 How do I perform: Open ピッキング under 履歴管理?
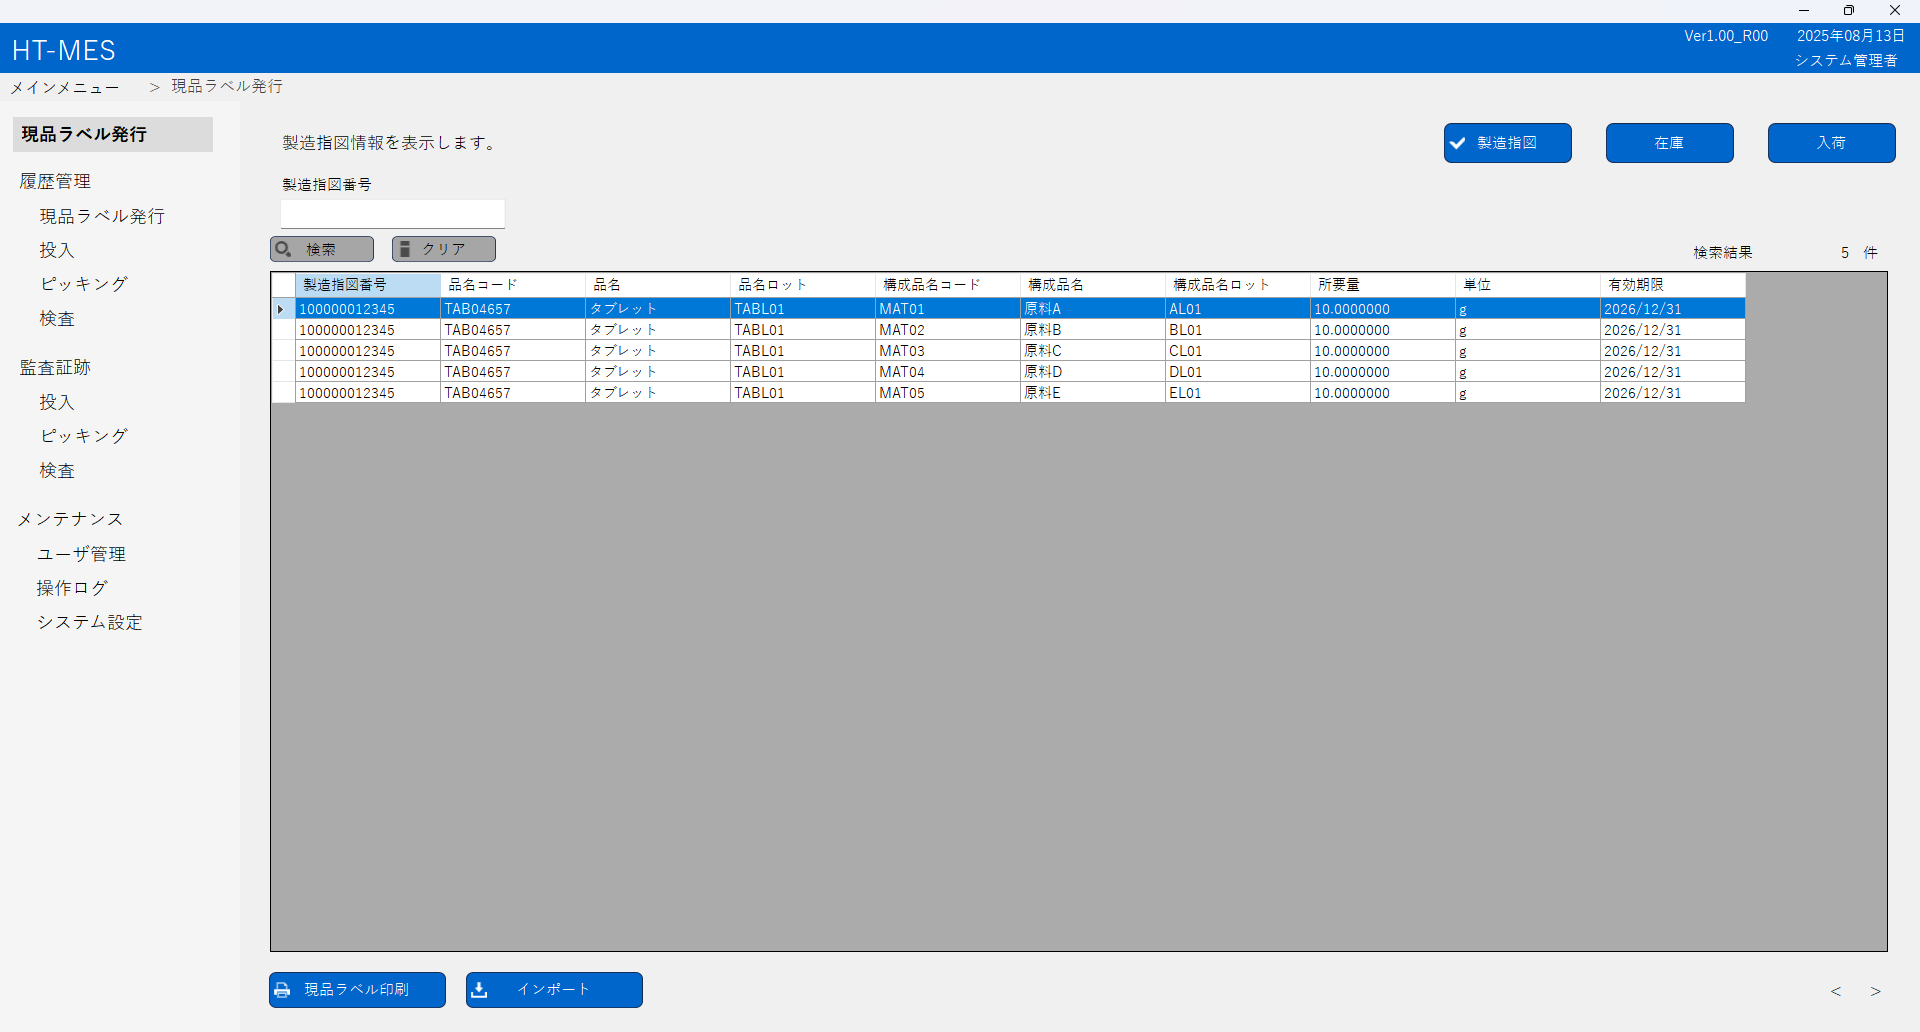point(84,284)
